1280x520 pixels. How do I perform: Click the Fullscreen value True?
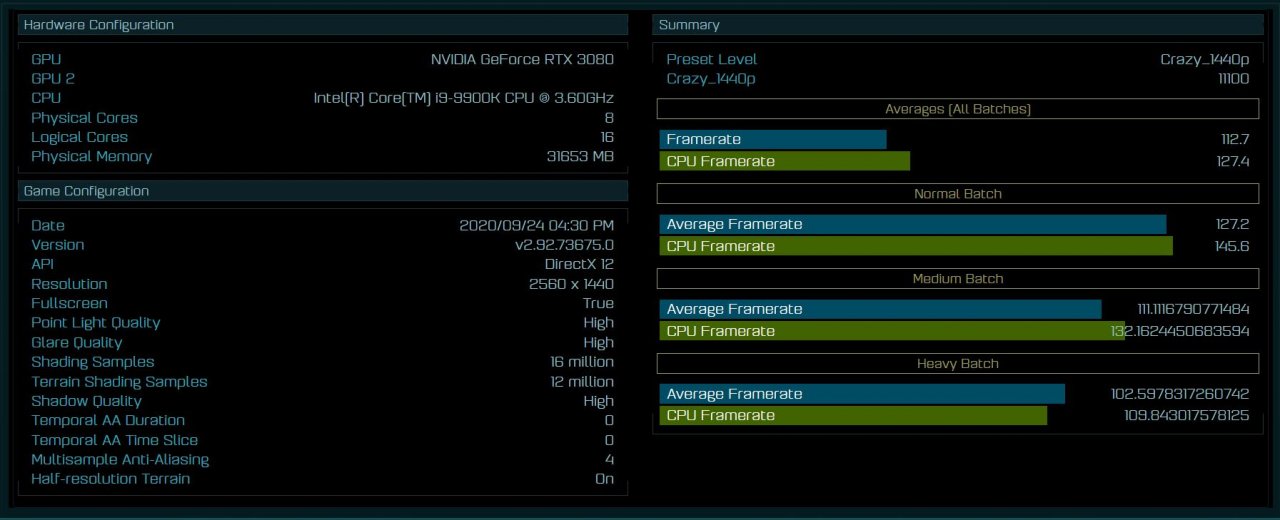[598, 303]
